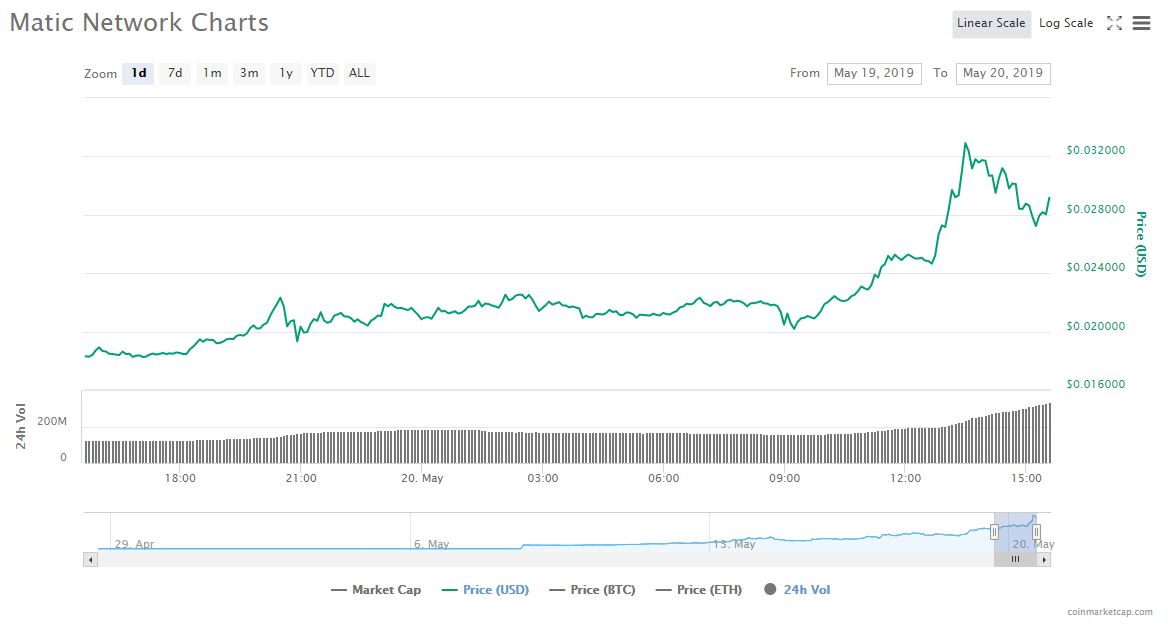The image size is (1171, 626).
Task: Zoom chart to ALL
Action: (x=359, y=73)
